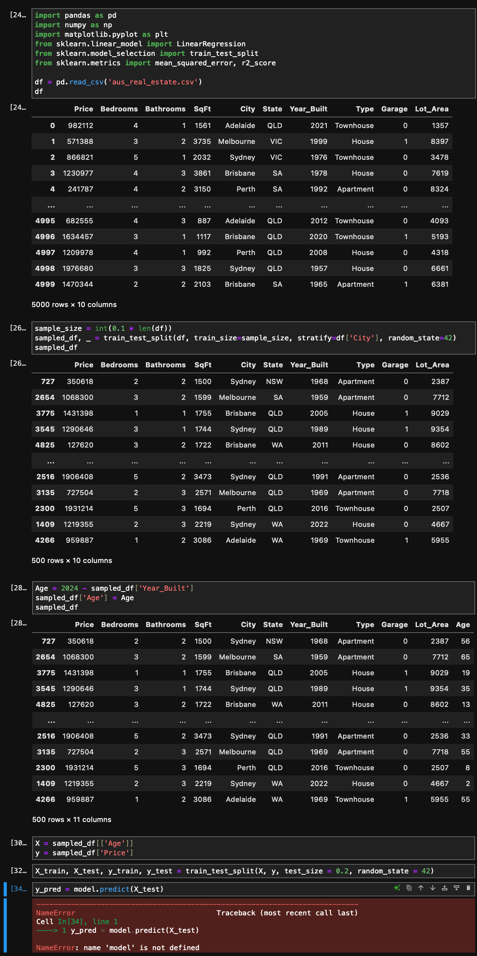Click the 'SqFt' header in the first table

point(203,109)
